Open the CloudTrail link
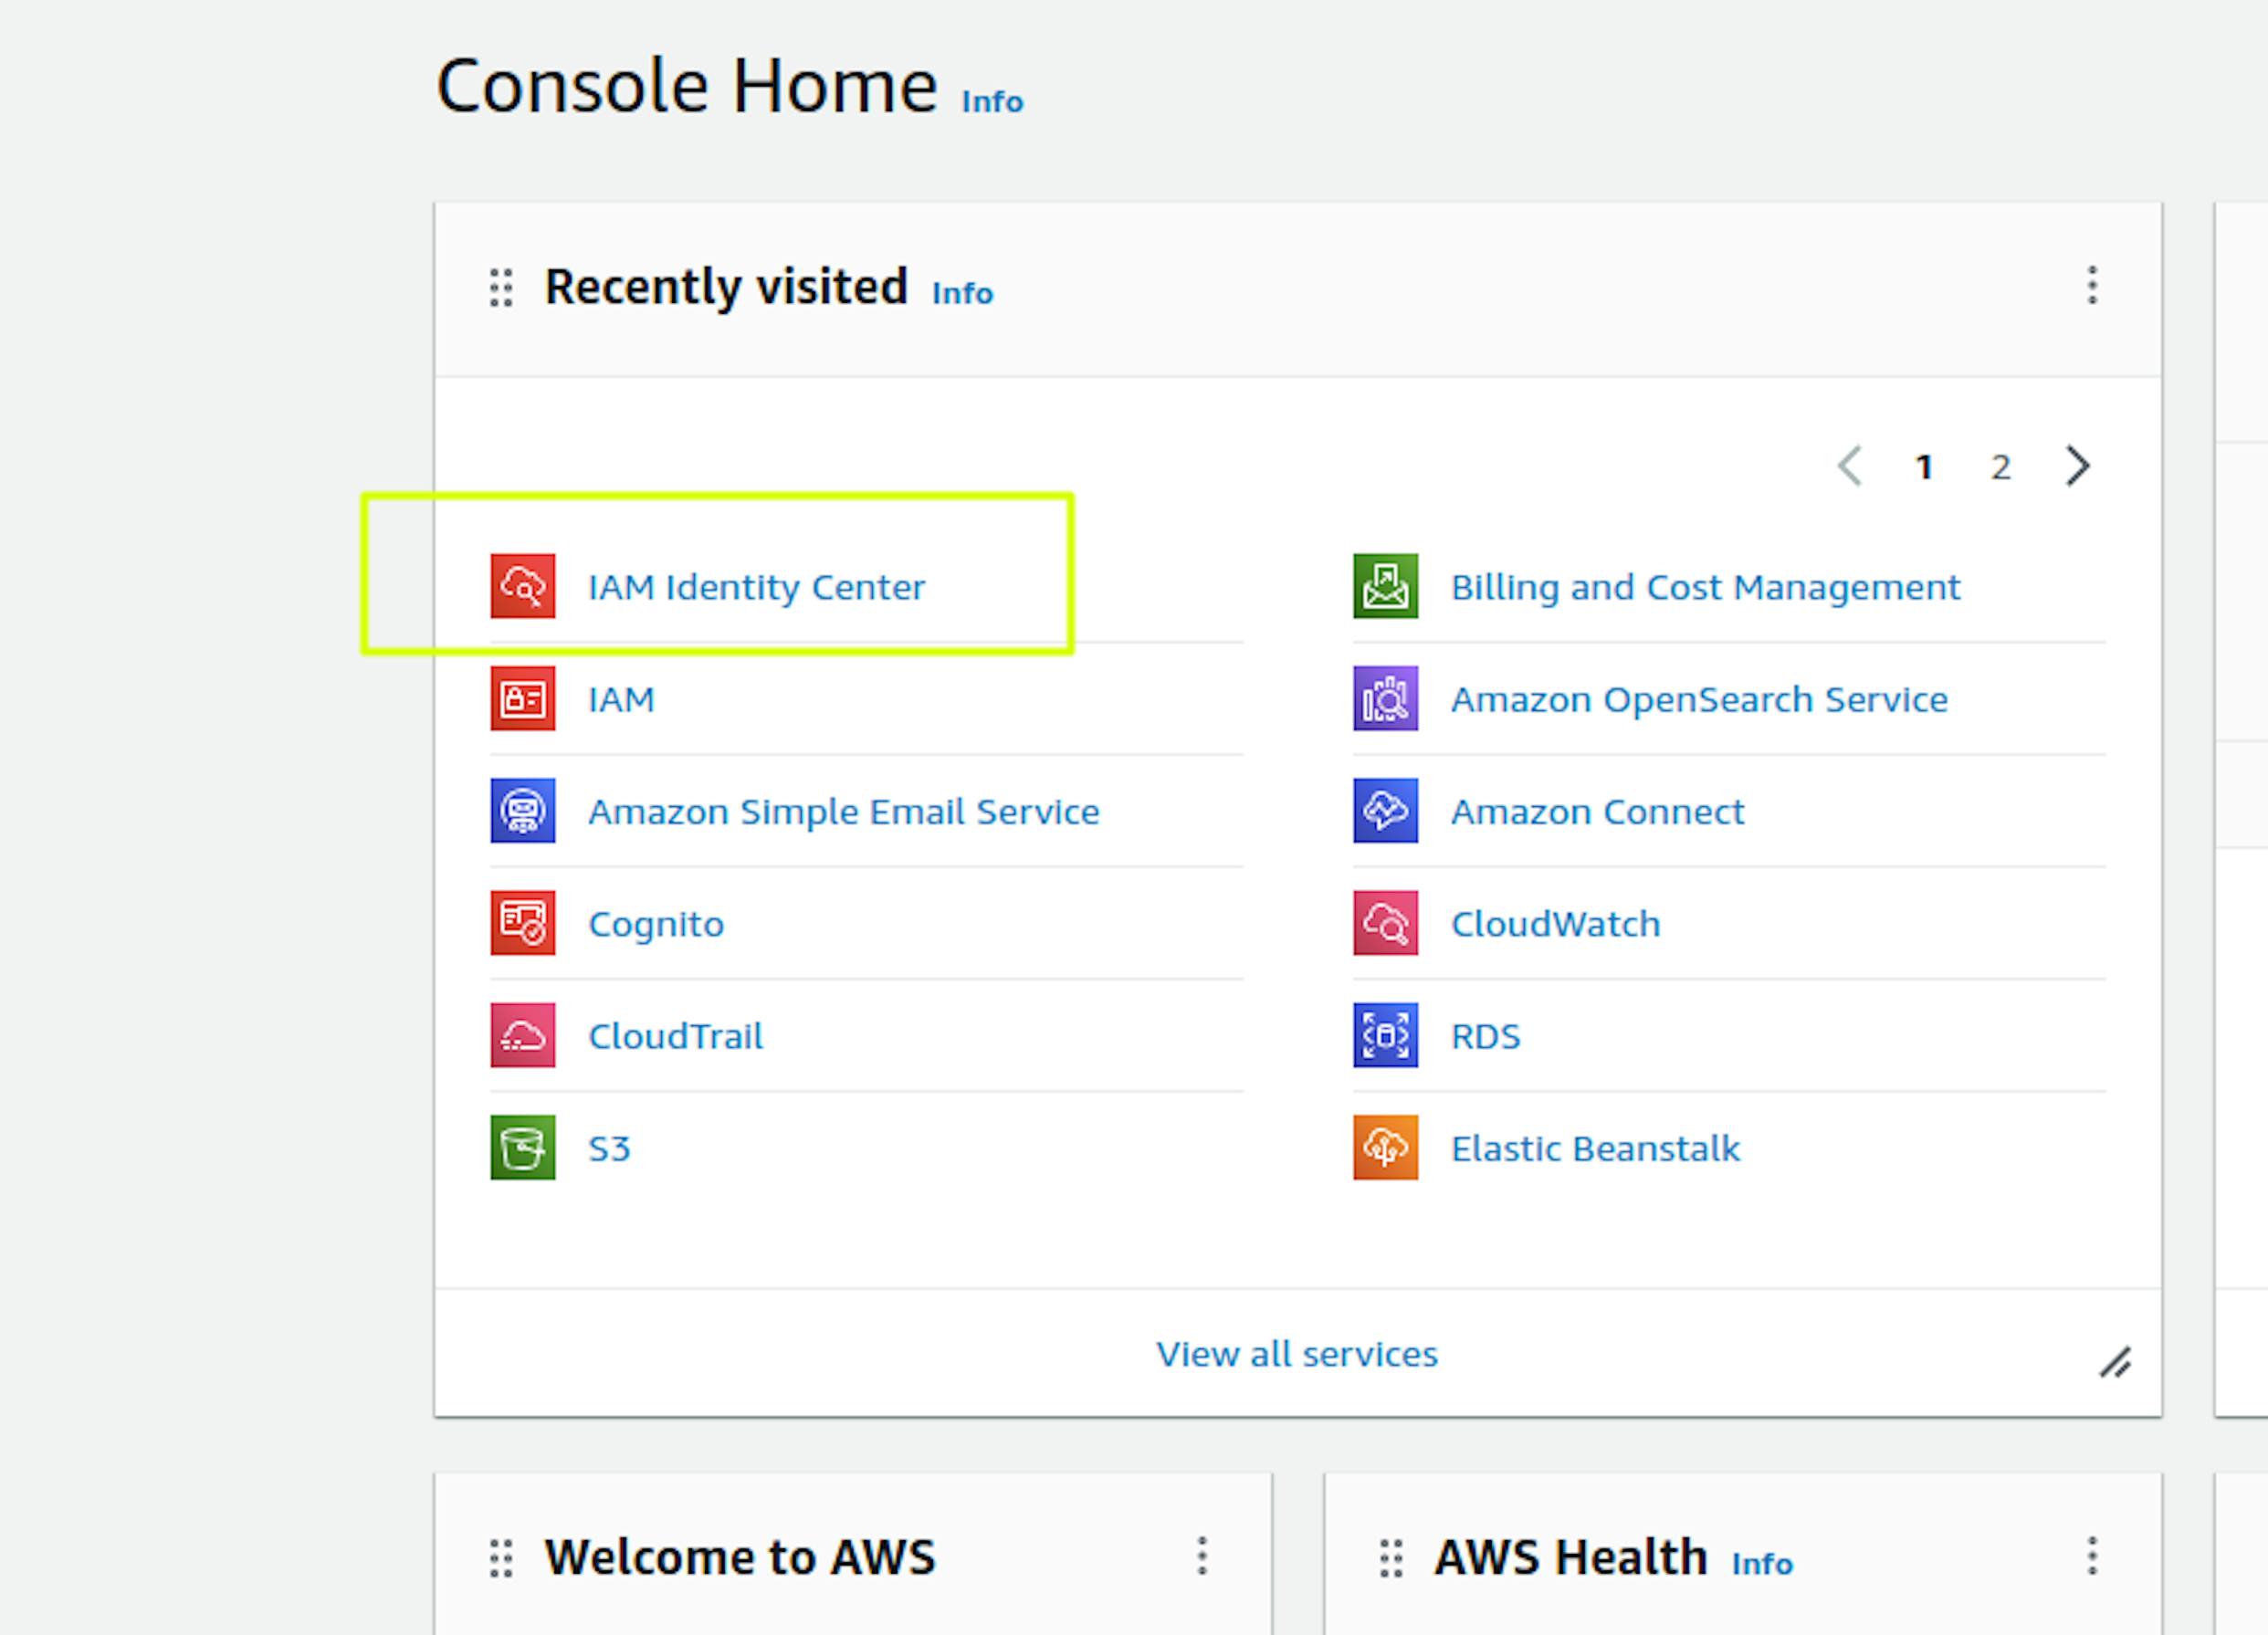2268x1635 pixels. point(675,1036)
